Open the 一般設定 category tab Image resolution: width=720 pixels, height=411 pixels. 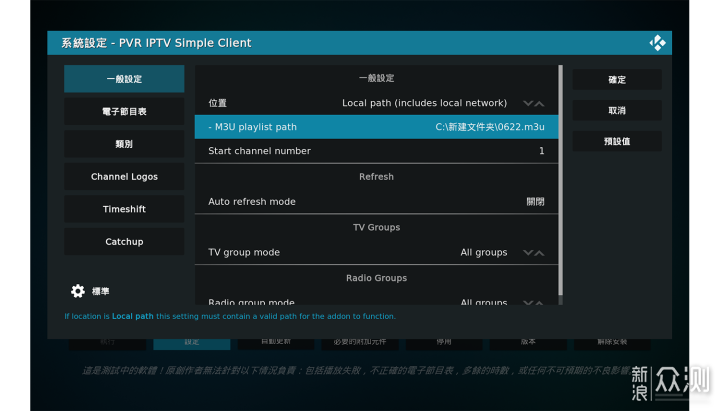point(124,79)
